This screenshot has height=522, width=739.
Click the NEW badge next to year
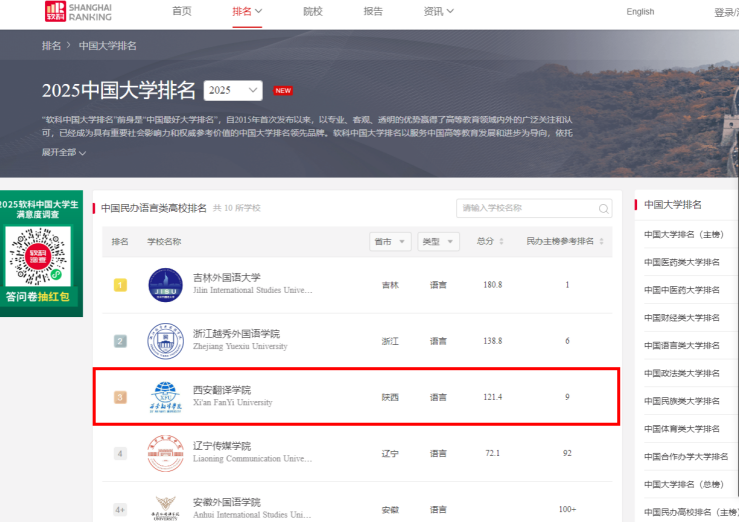coord(283,90)
